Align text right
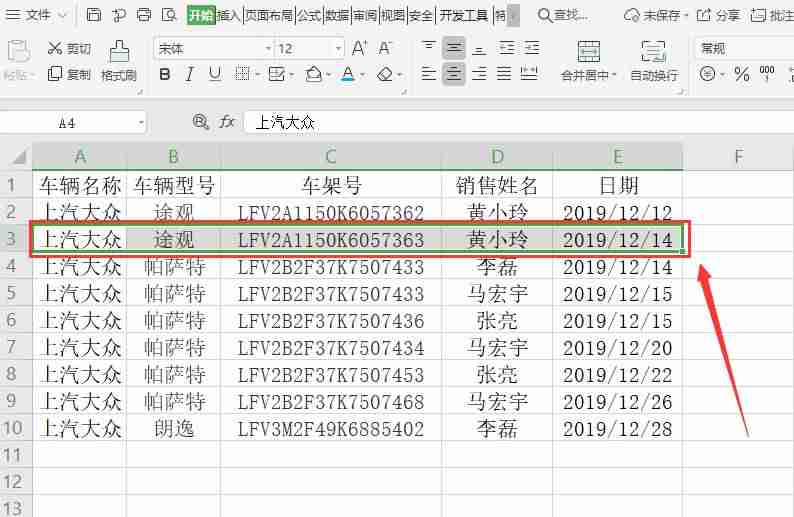This screenshot has width=794, height=517. click(x=479, y=74)
